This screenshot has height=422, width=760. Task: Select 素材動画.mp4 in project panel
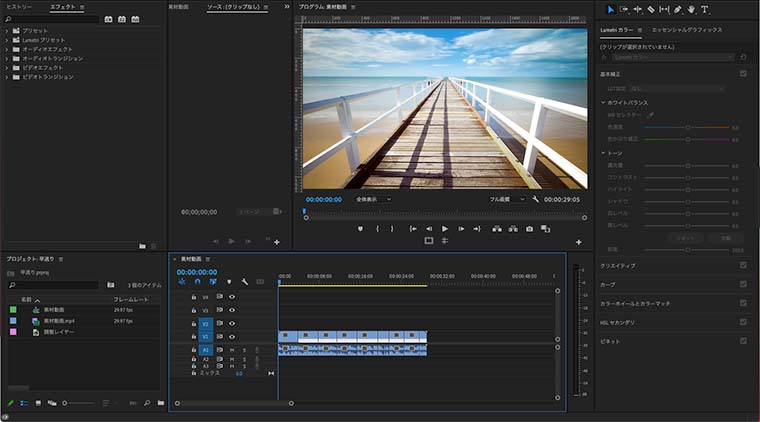click(59, 321)
